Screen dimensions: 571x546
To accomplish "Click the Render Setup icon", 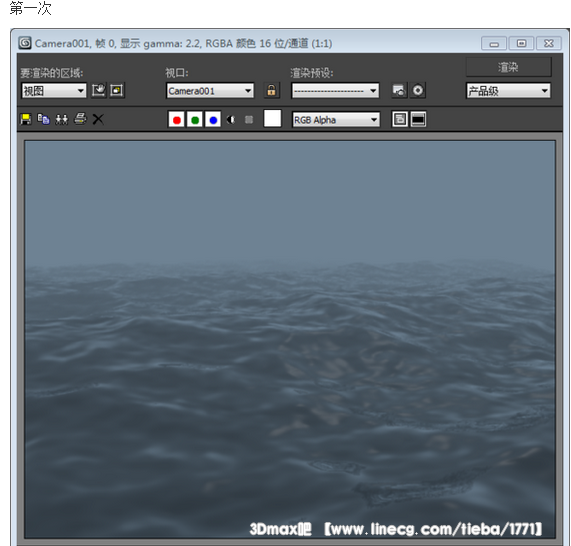I will pyautogui.click(x=399, y=90).
